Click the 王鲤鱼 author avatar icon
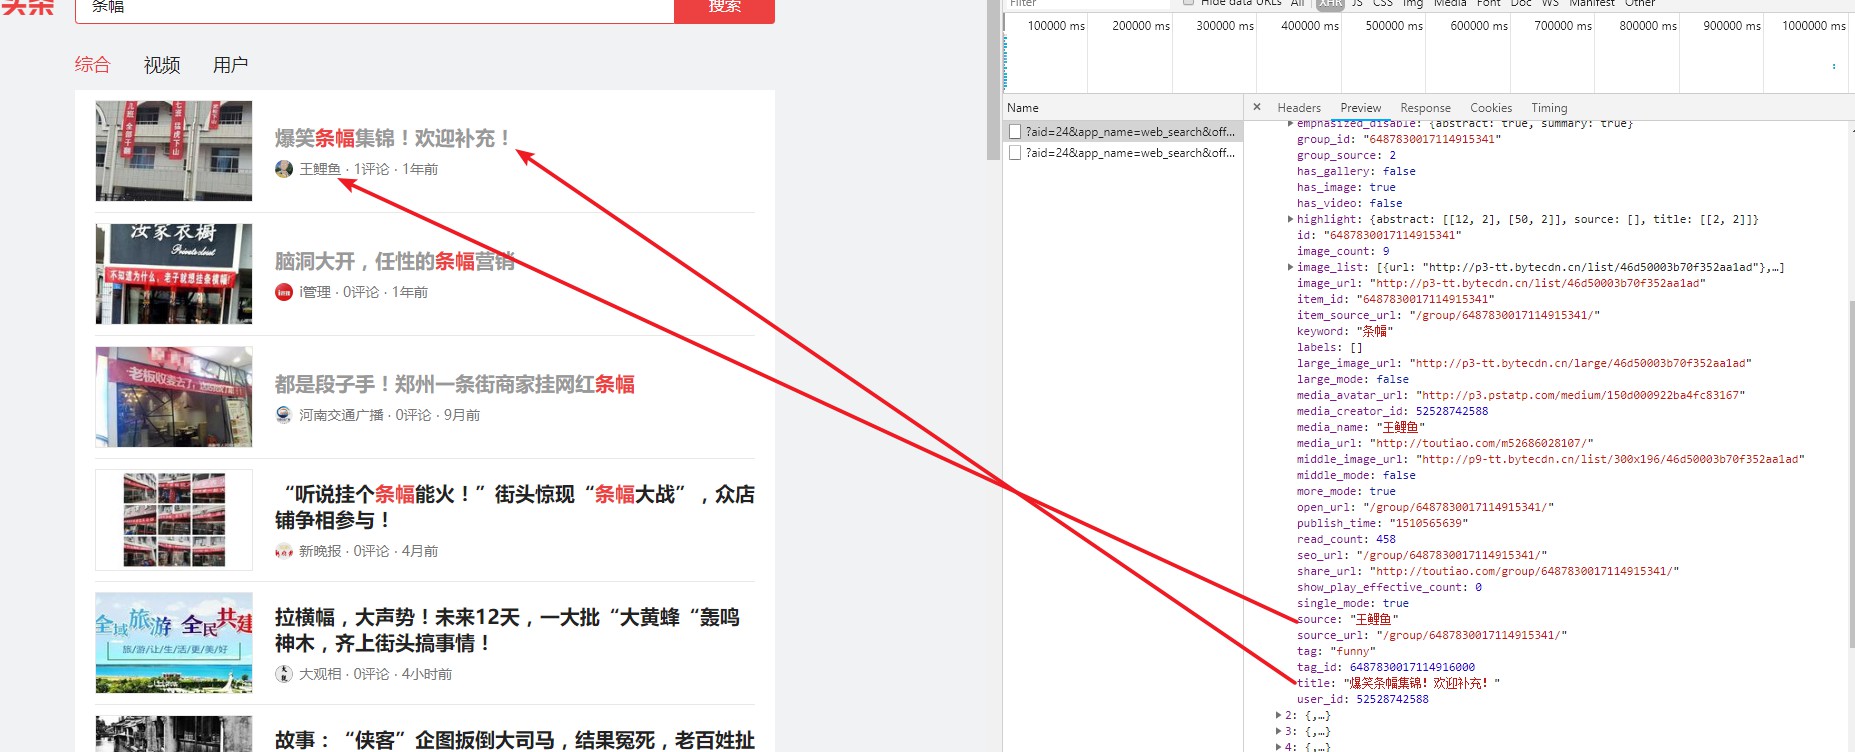 pyautogui.click(x=284, y=169)
